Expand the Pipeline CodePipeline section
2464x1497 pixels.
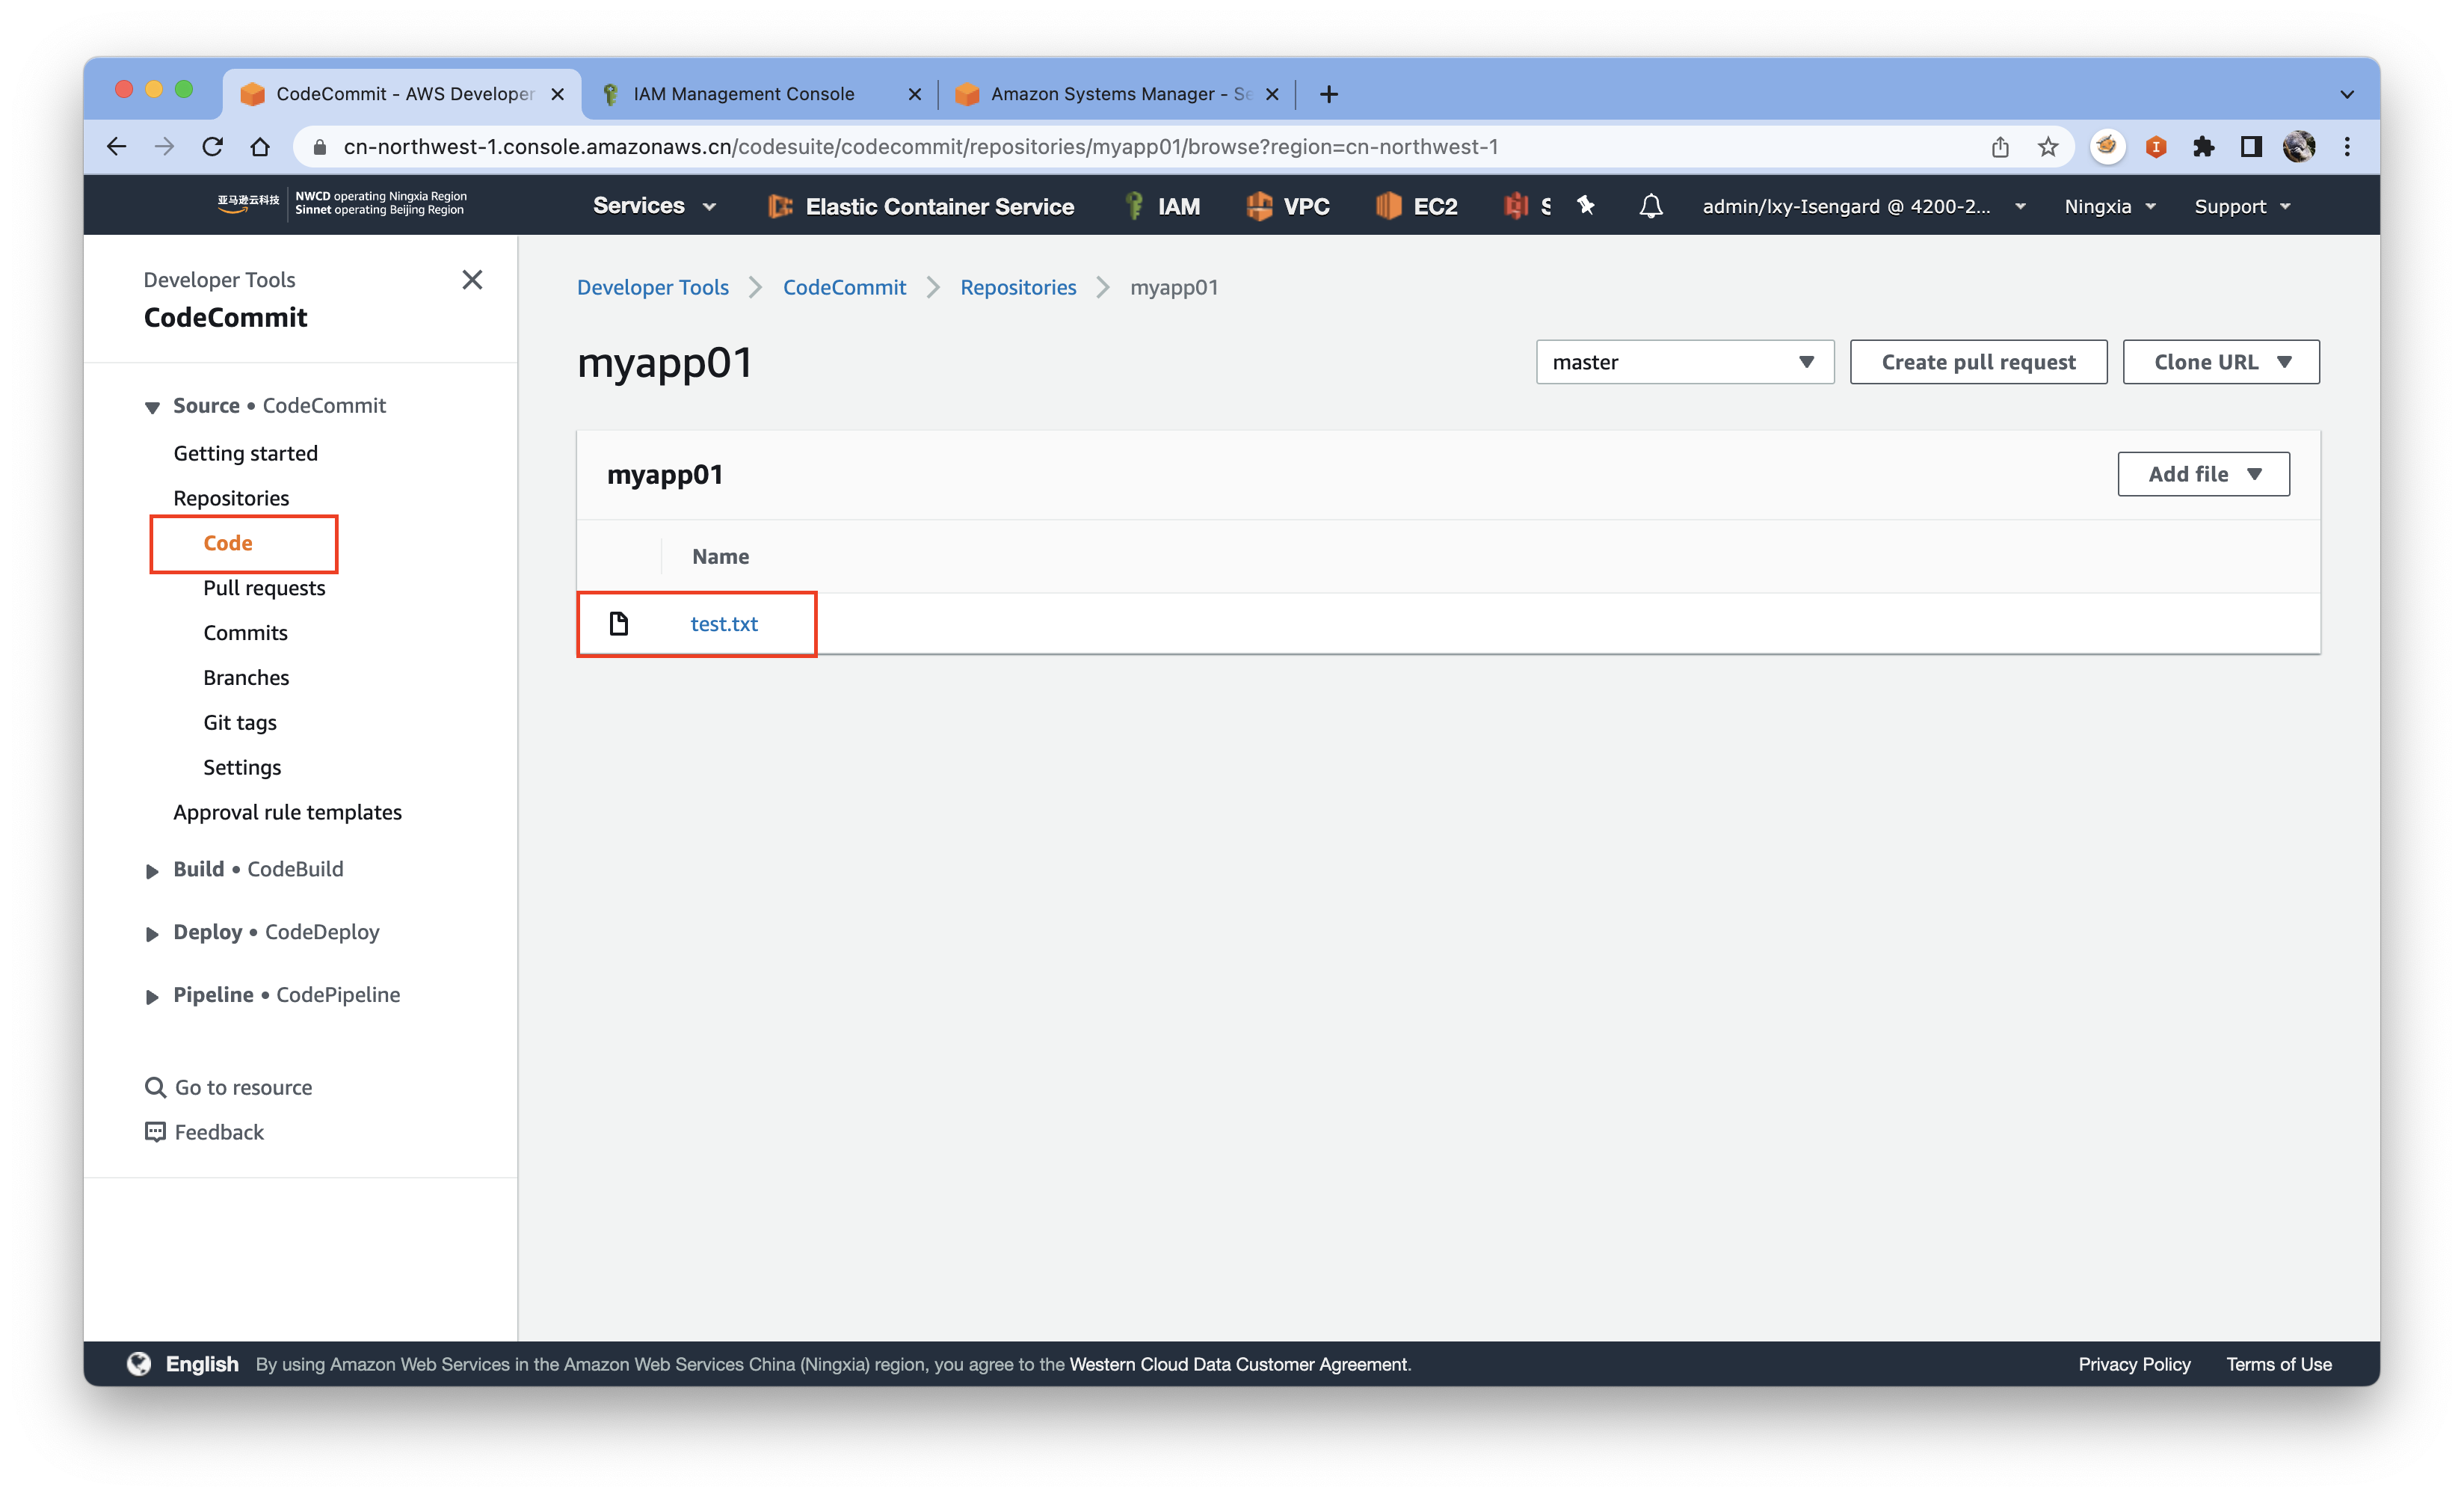pos(152,997)
